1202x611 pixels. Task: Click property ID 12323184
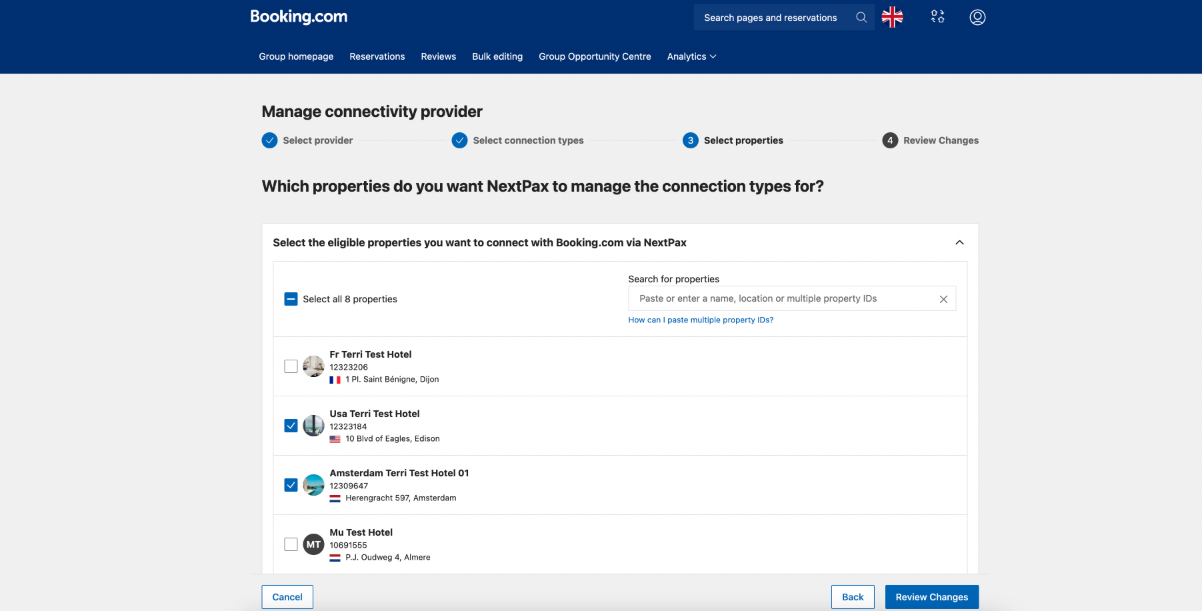tap(349, 427)
